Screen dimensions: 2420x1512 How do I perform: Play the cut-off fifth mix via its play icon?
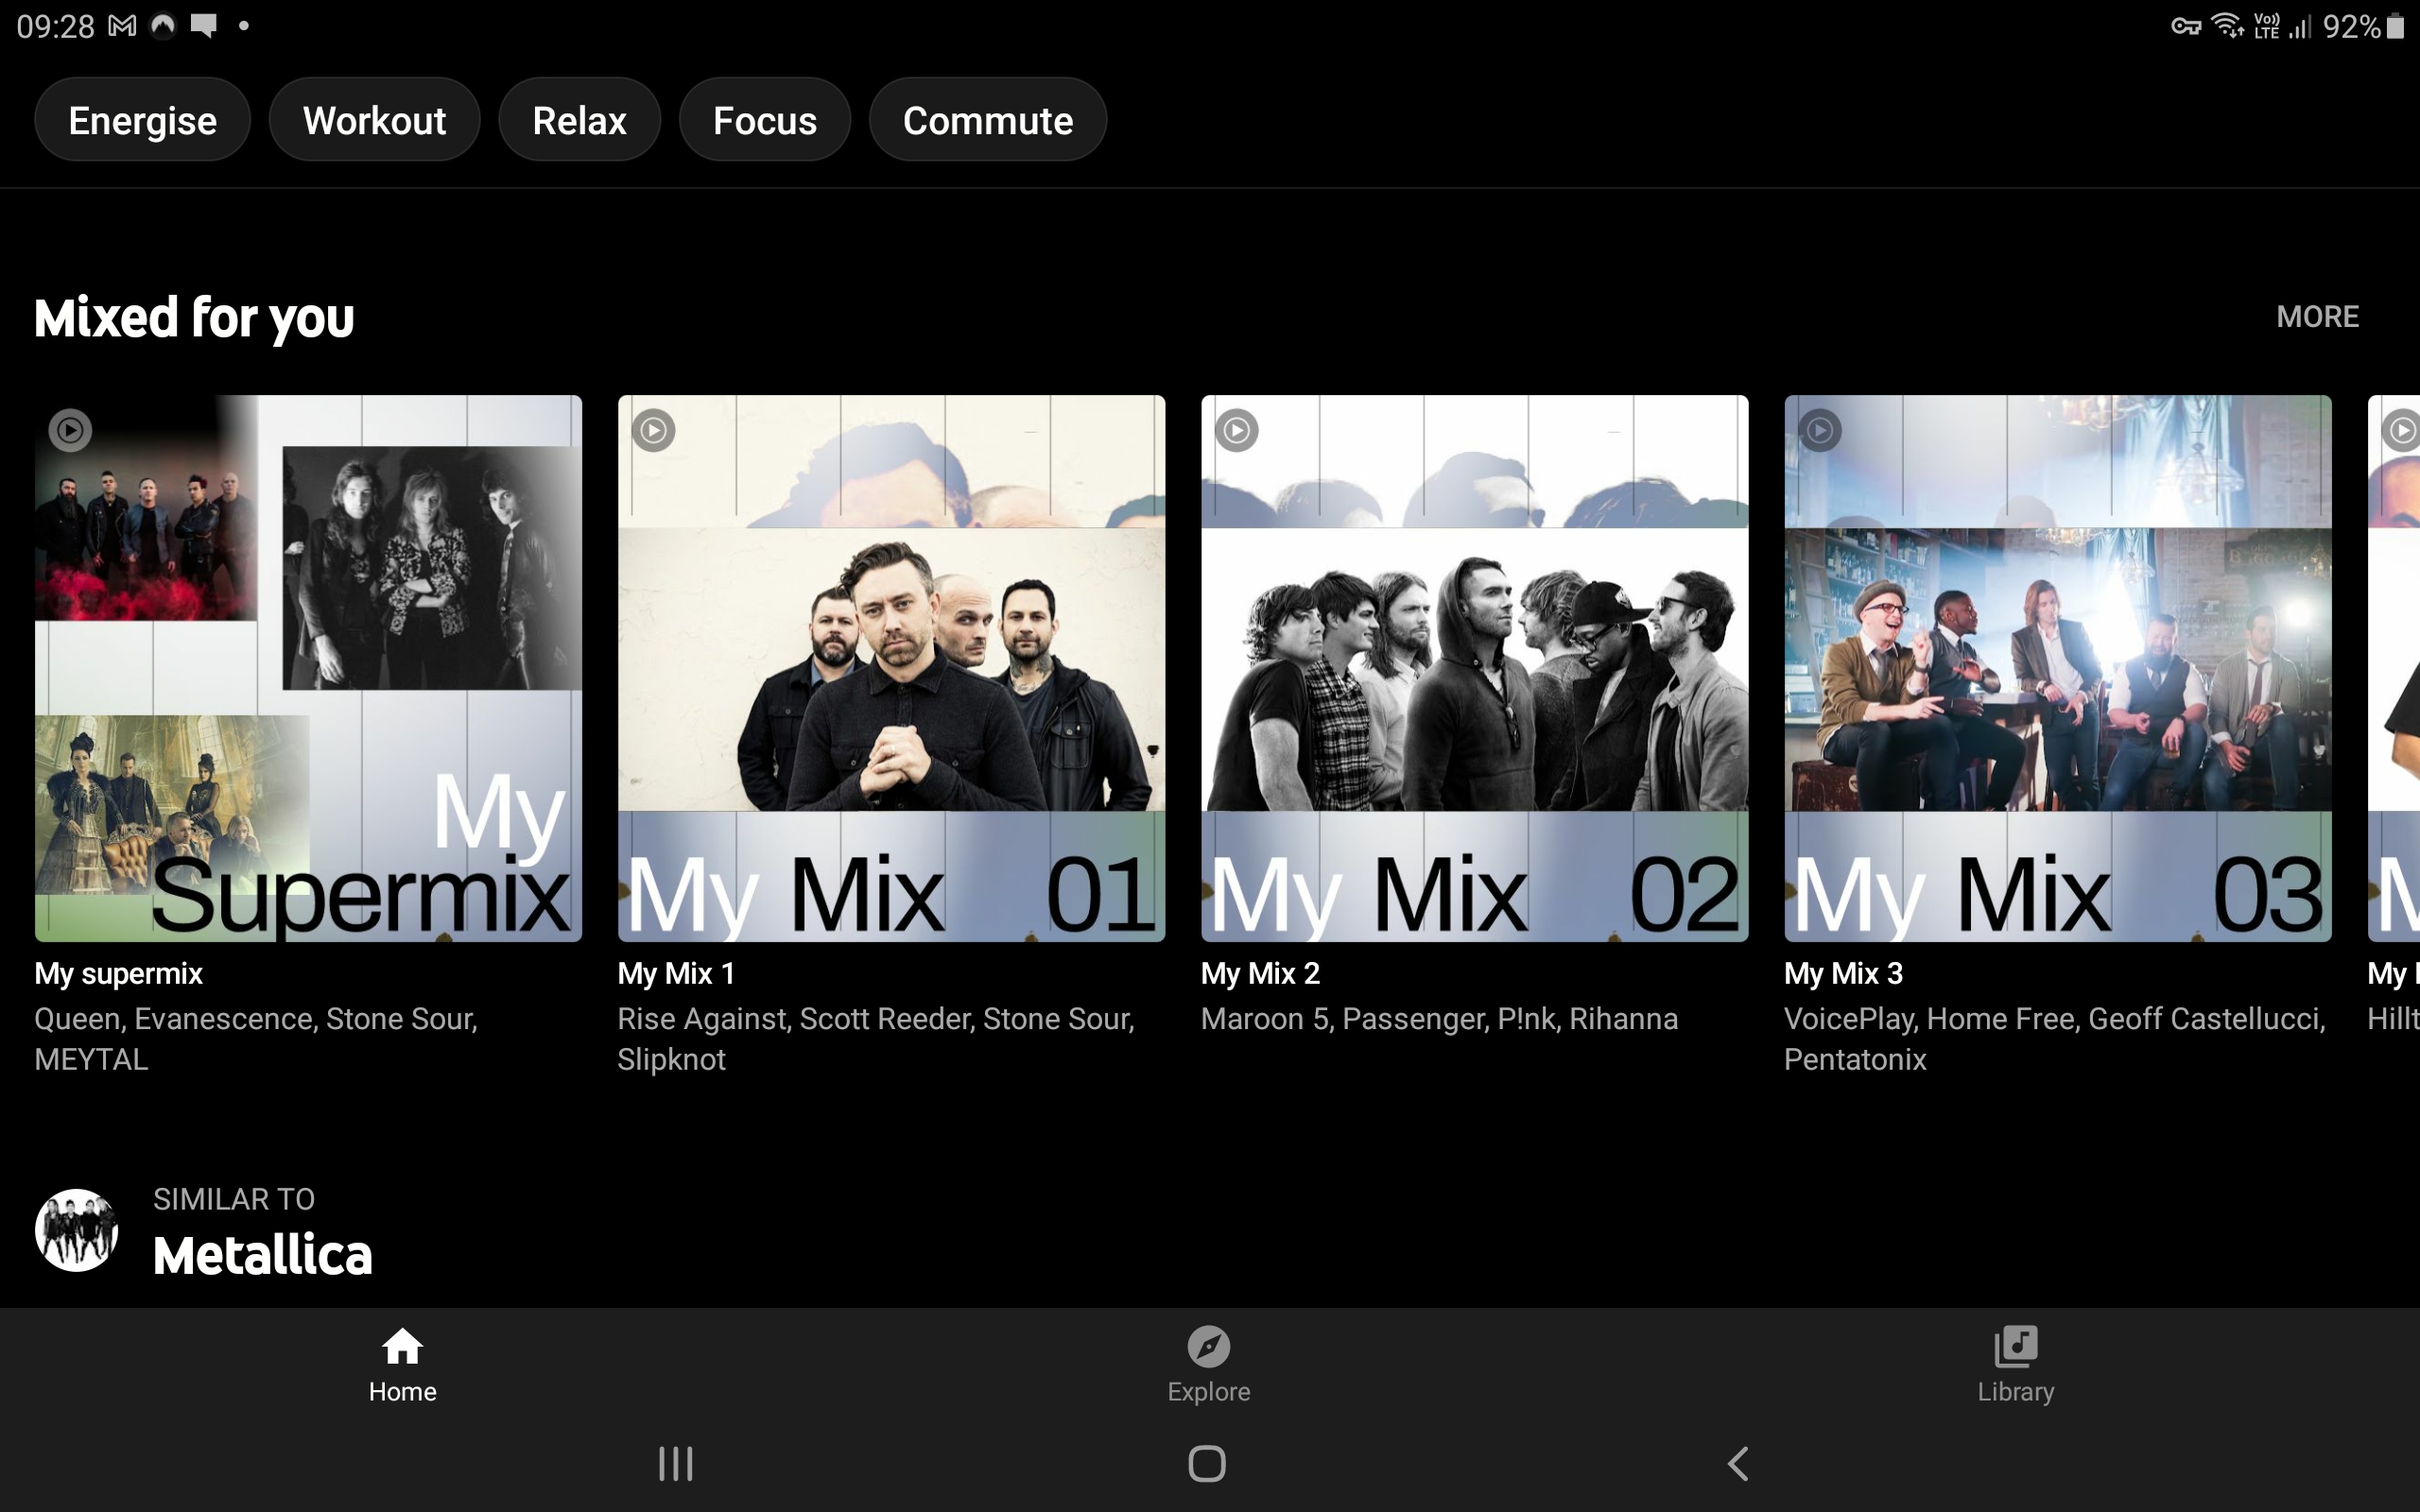pos(2401,431)
